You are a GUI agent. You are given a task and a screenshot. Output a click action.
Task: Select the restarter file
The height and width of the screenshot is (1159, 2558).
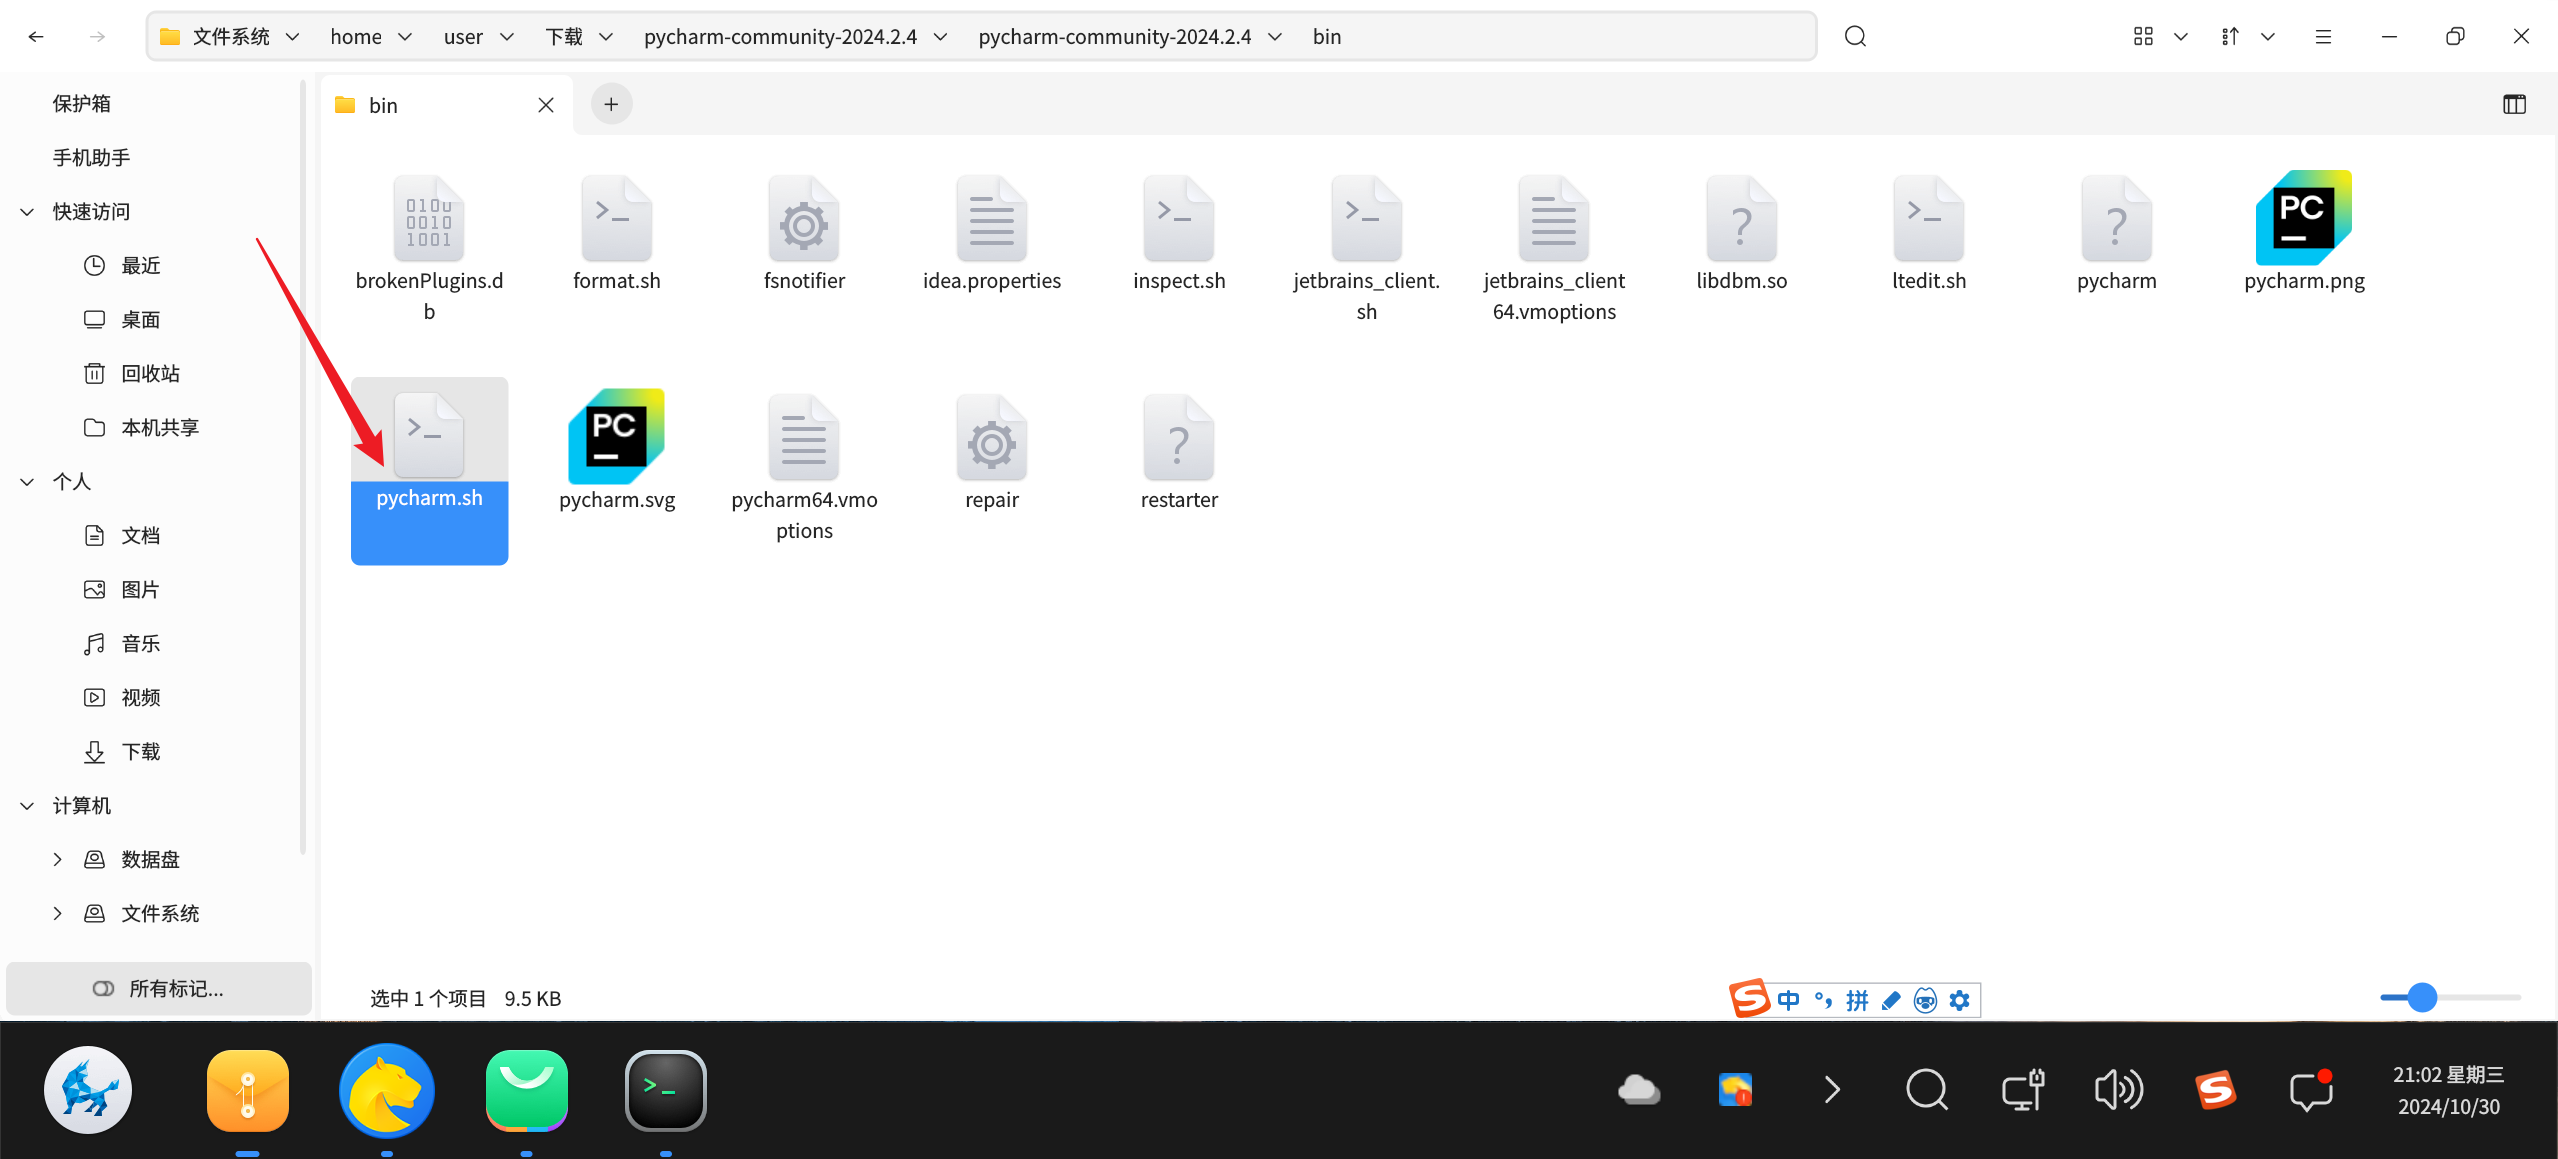(1179, 451)
